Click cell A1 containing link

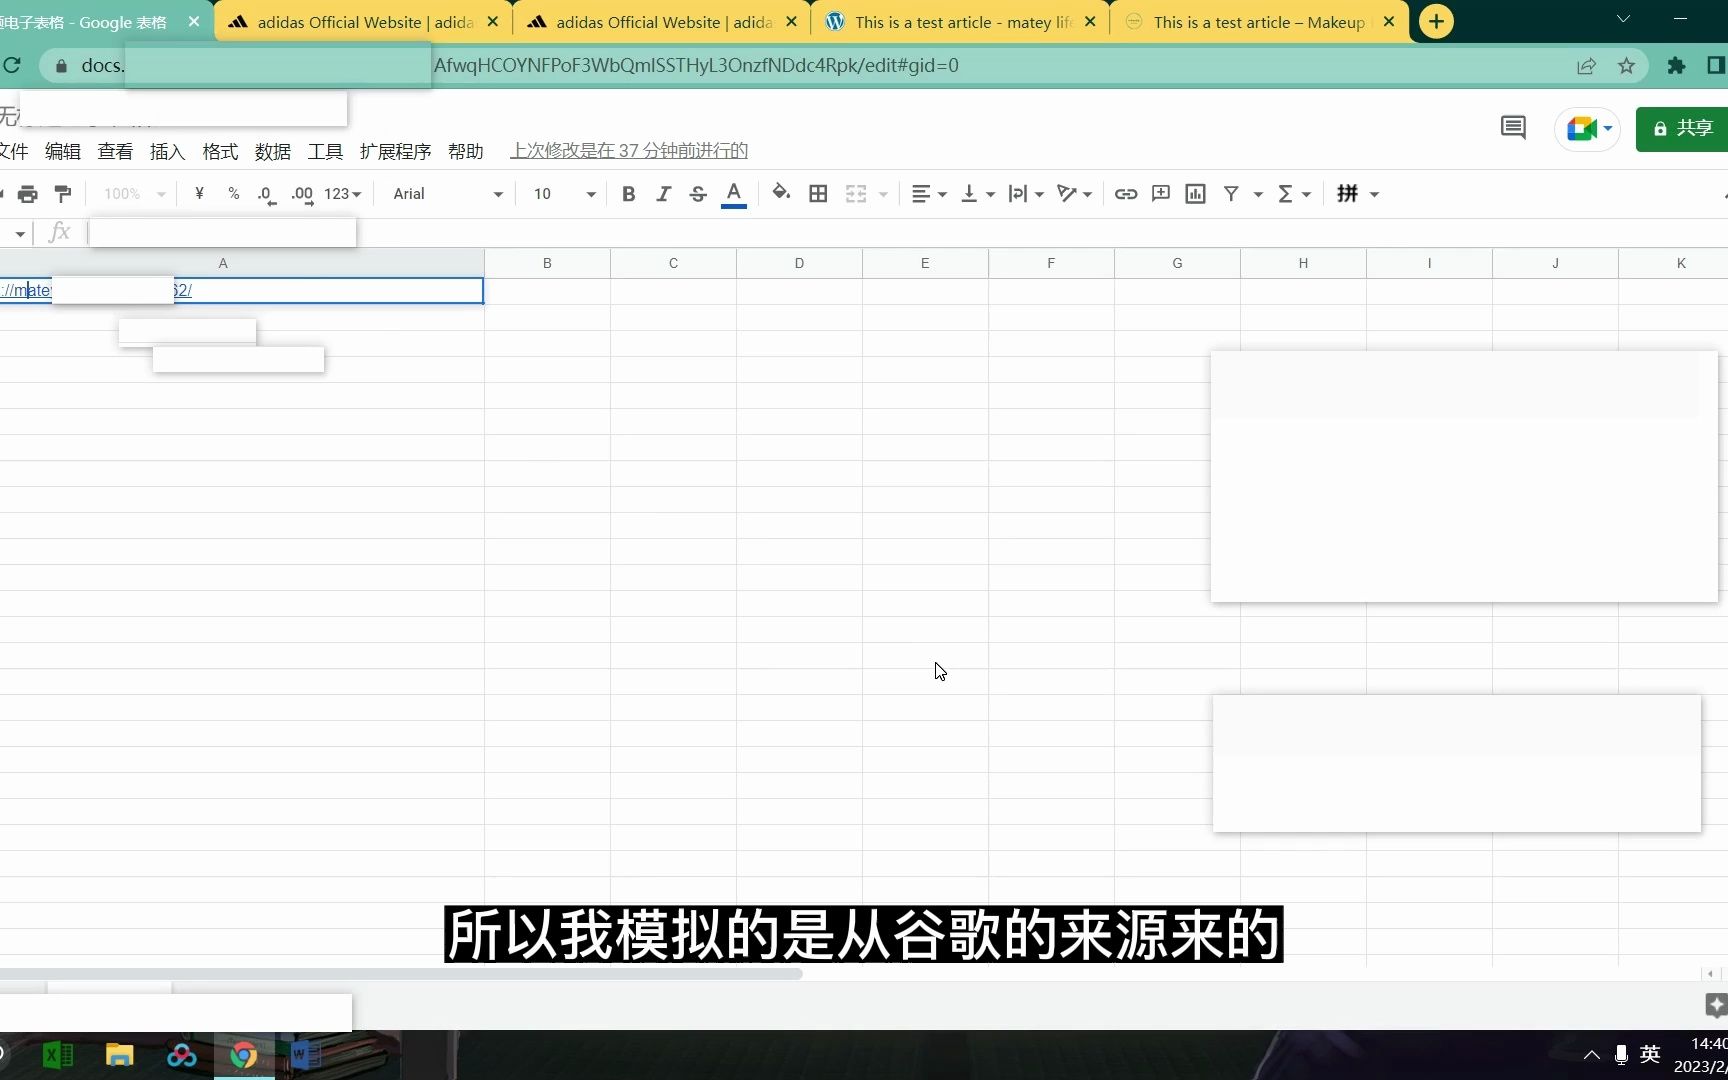click(x=241, y=290)
